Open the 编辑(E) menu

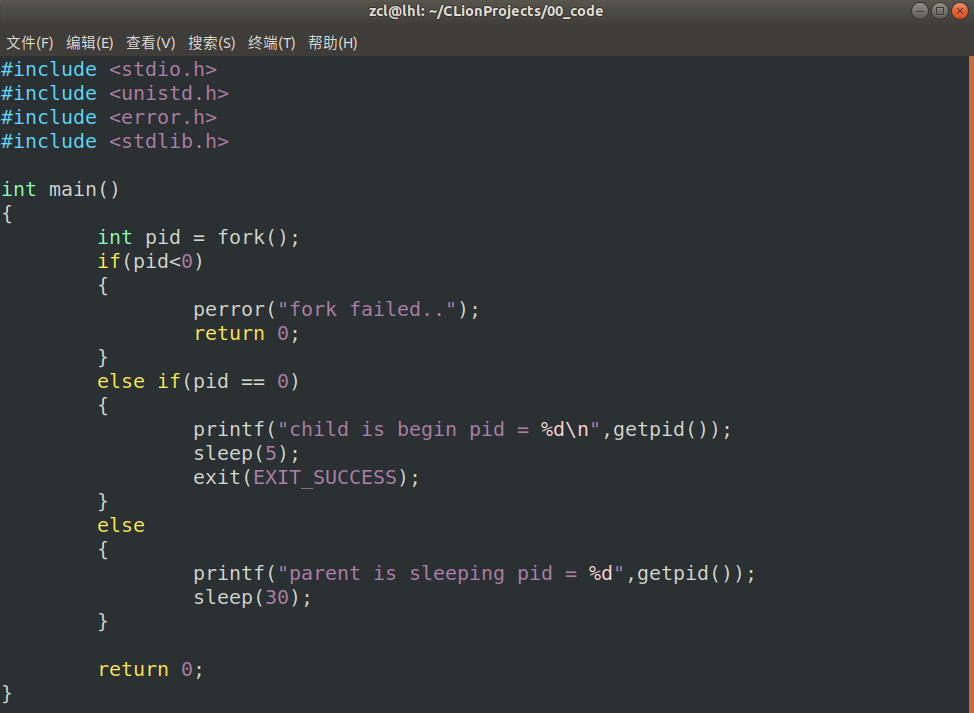click(90, 43)
